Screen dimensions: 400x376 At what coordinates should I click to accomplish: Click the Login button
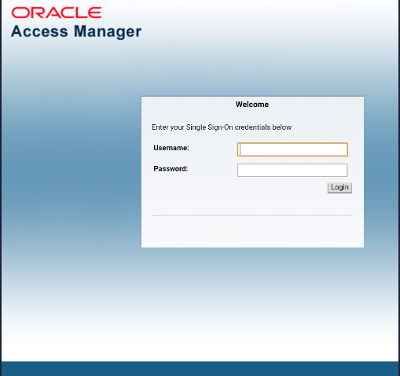pyautogui.click(x=340, y=188)
